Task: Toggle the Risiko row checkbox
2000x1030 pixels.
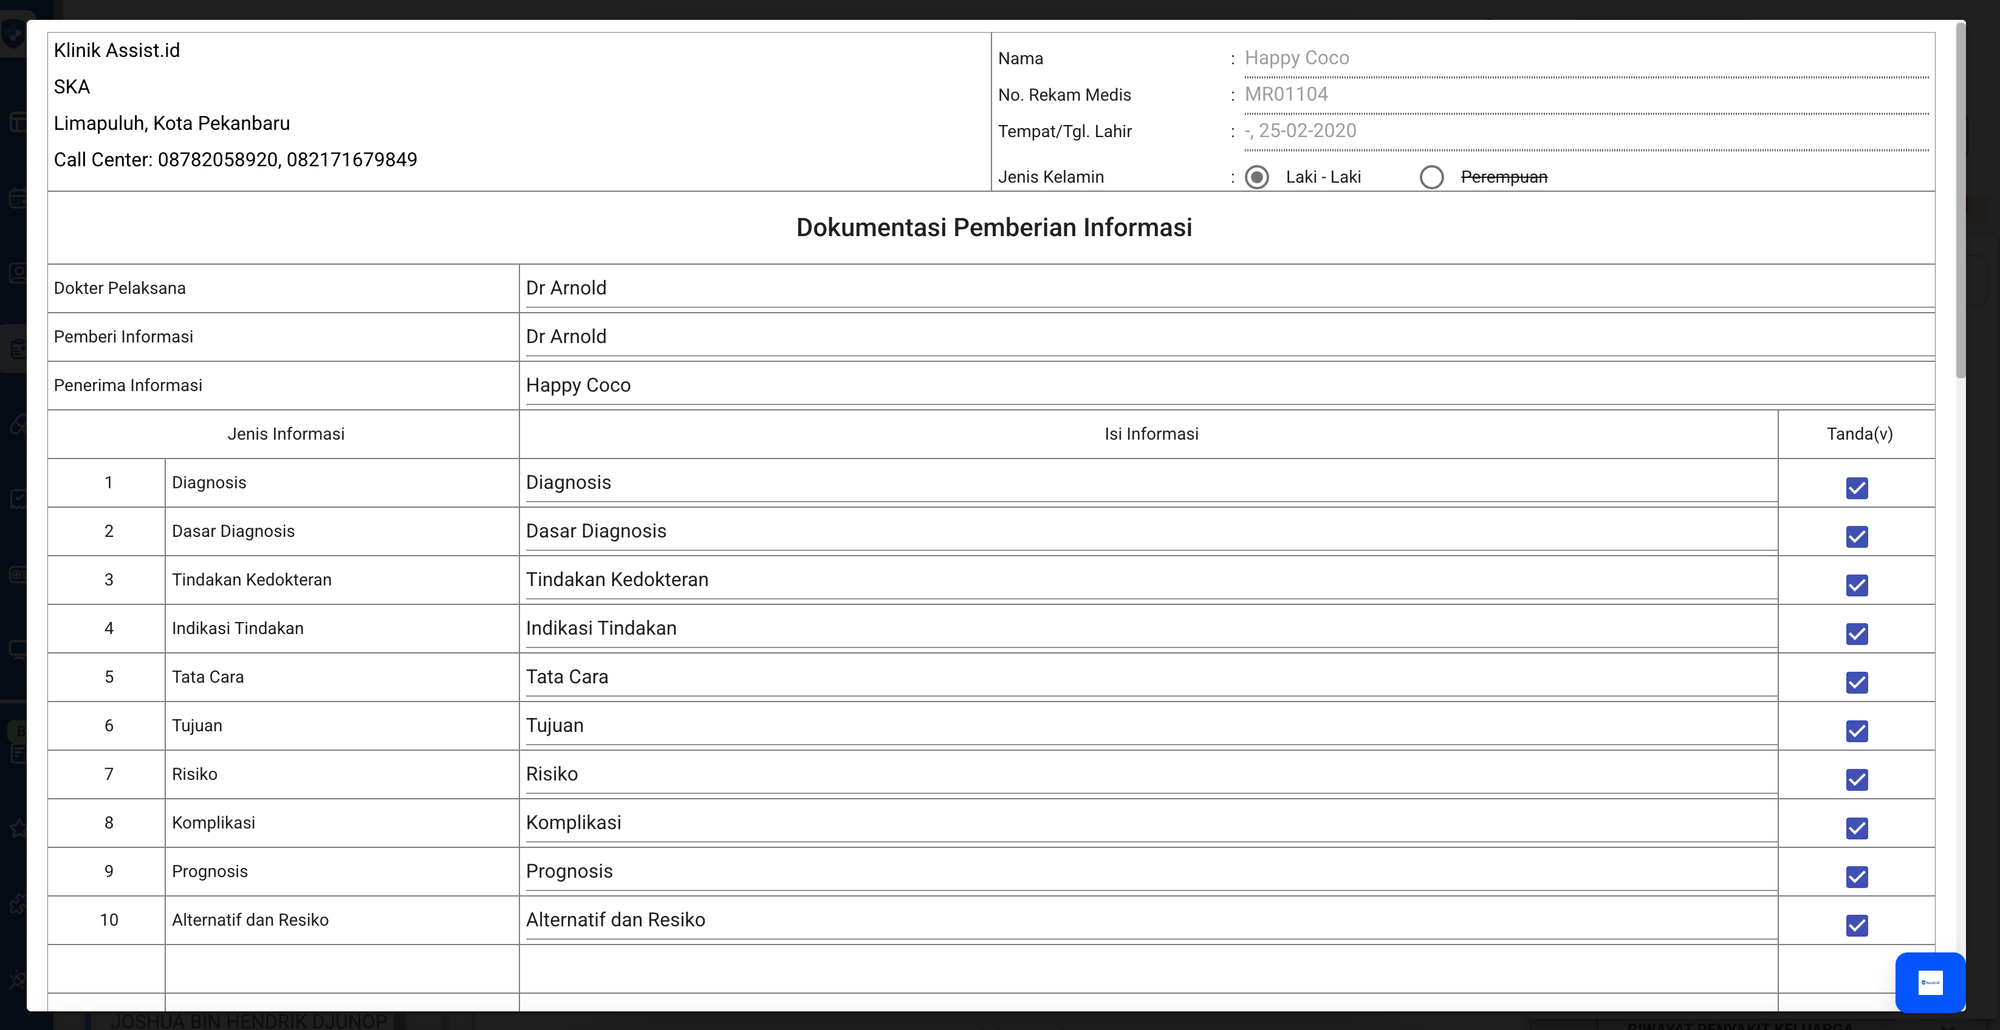Action: (1856, 780)
